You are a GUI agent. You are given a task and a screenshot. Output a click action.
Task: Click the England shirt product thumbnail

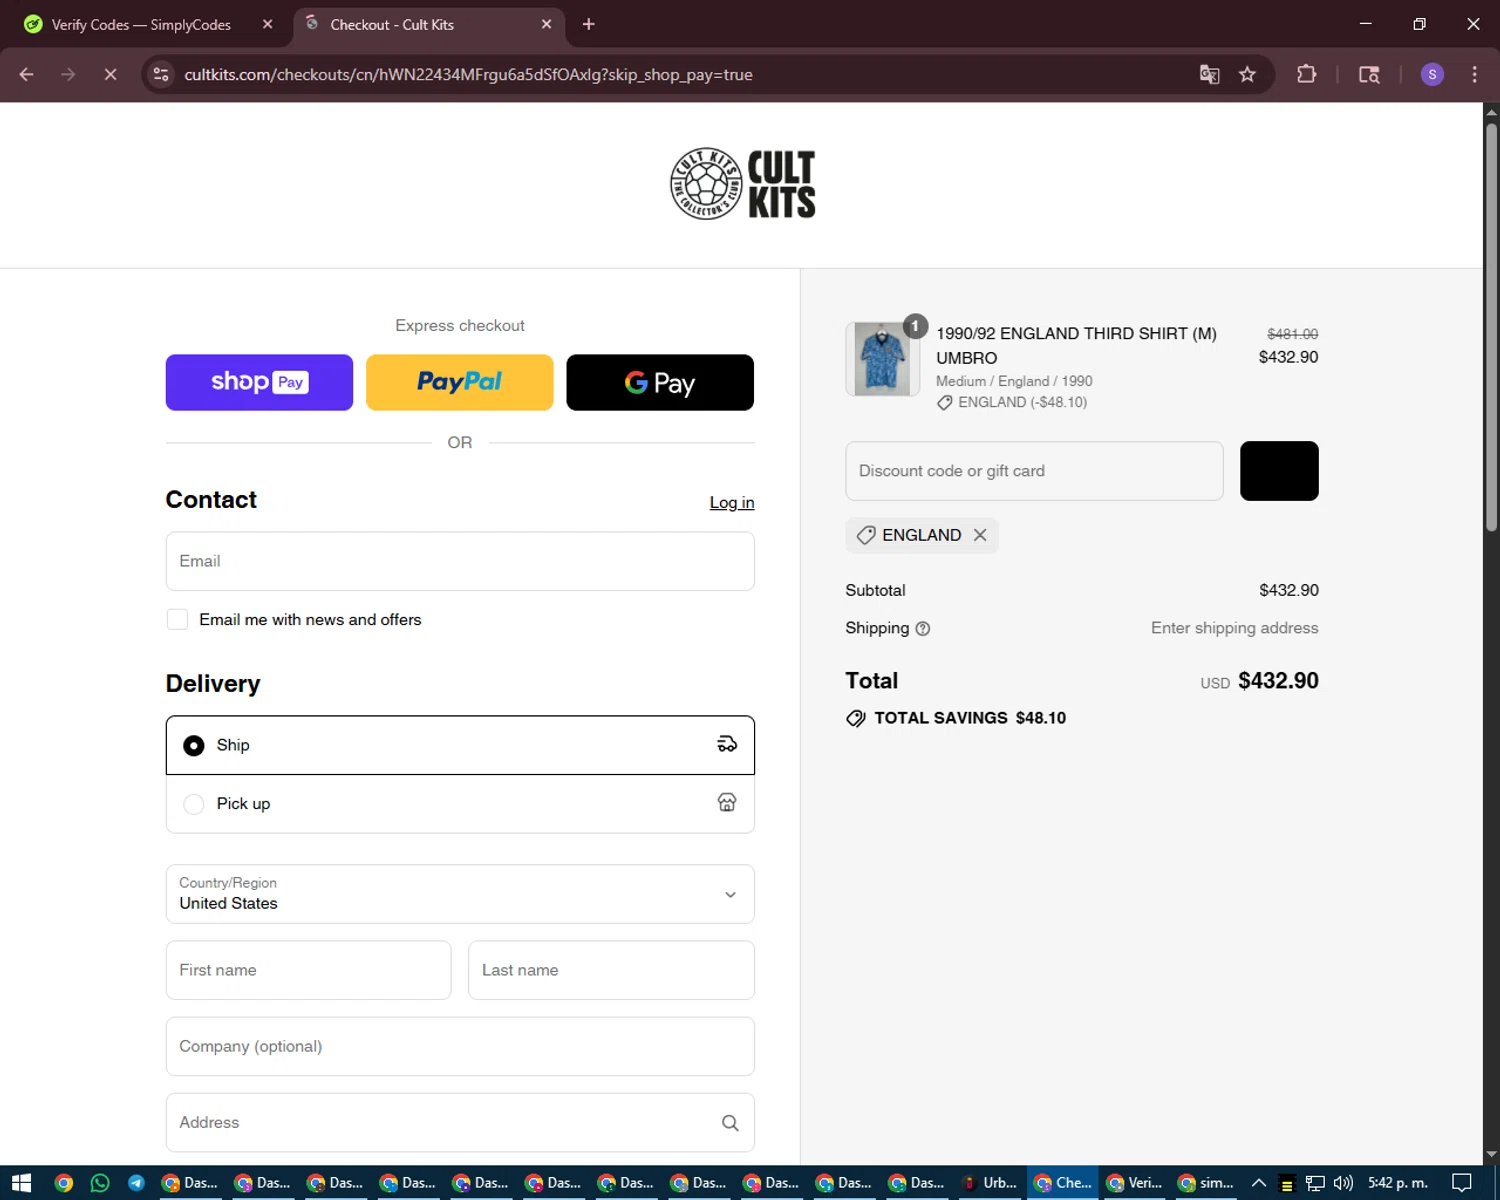click(882, 359)
